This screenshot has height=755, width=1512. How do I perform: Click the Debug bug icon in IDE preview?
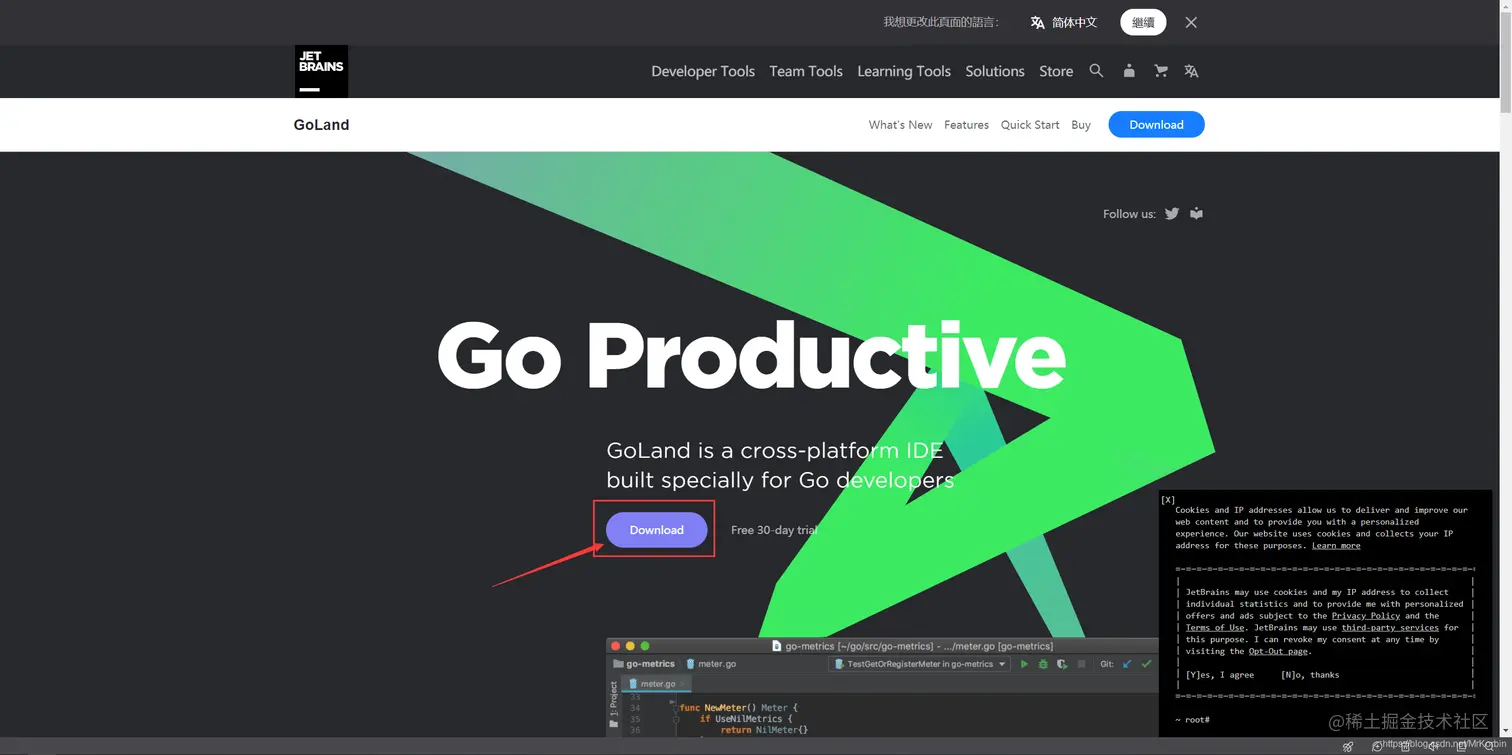(x=1043, y=664)
